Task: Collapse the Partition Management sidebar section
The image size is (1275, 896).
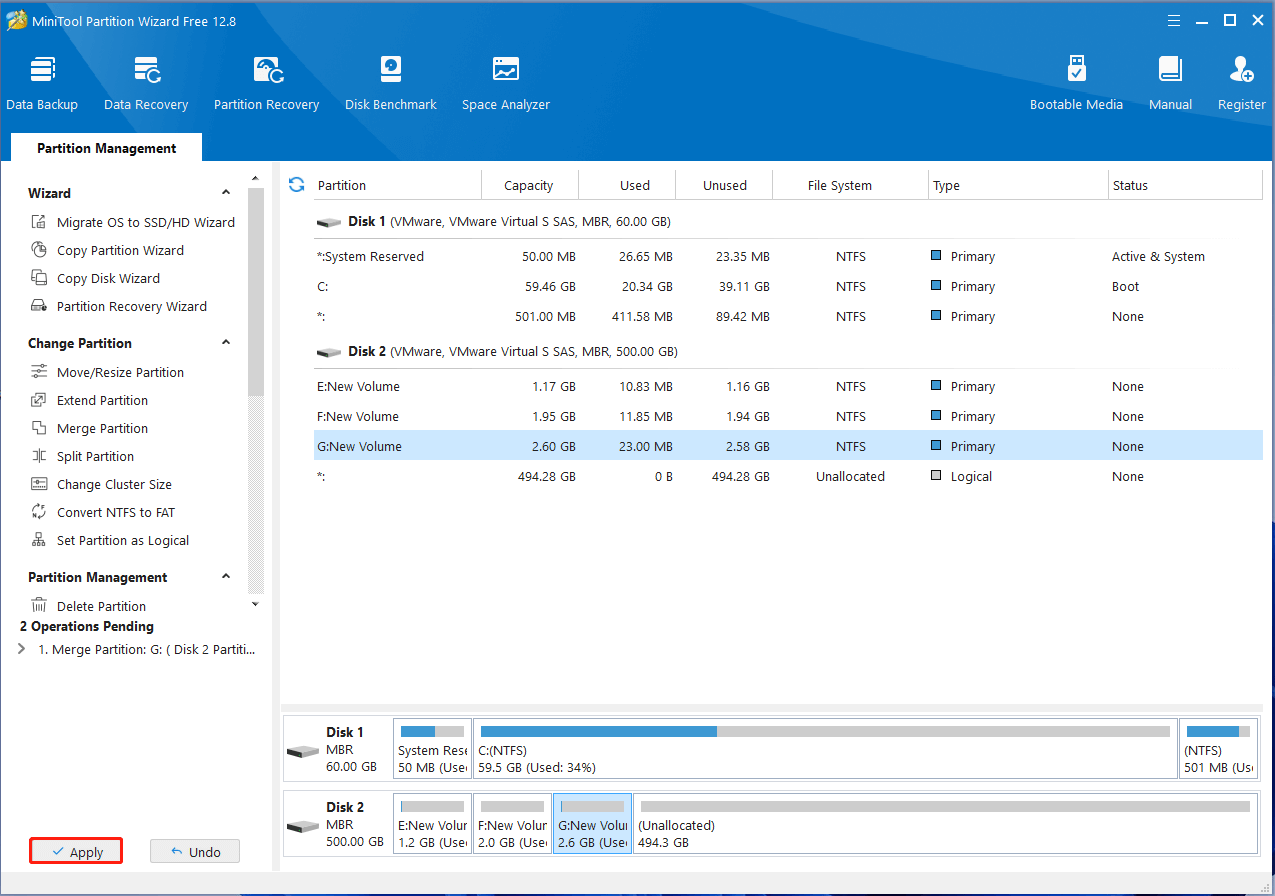Action: [226, 577]
